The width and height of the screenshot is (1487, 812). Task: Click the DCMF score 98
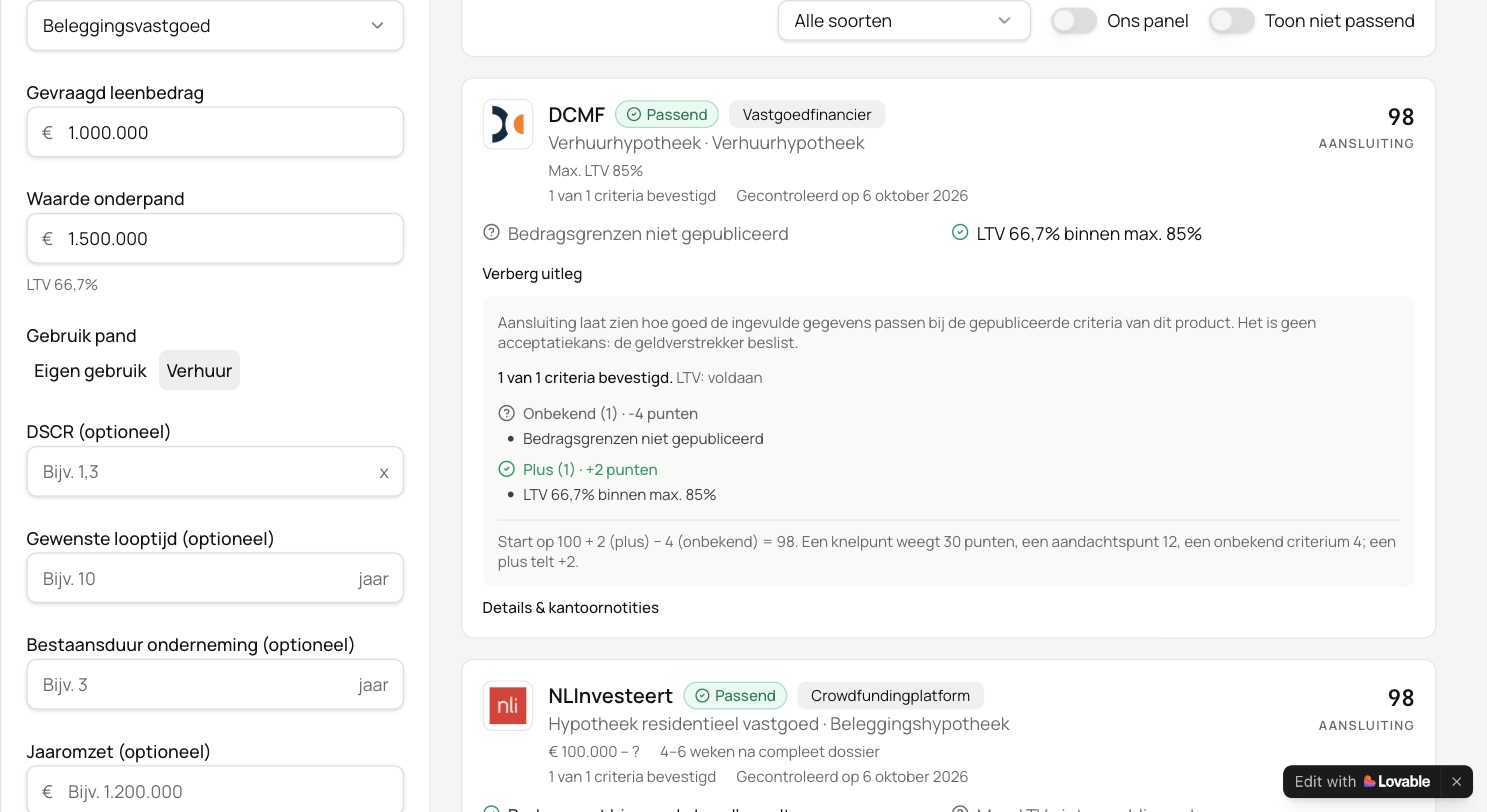point(1401,117)
